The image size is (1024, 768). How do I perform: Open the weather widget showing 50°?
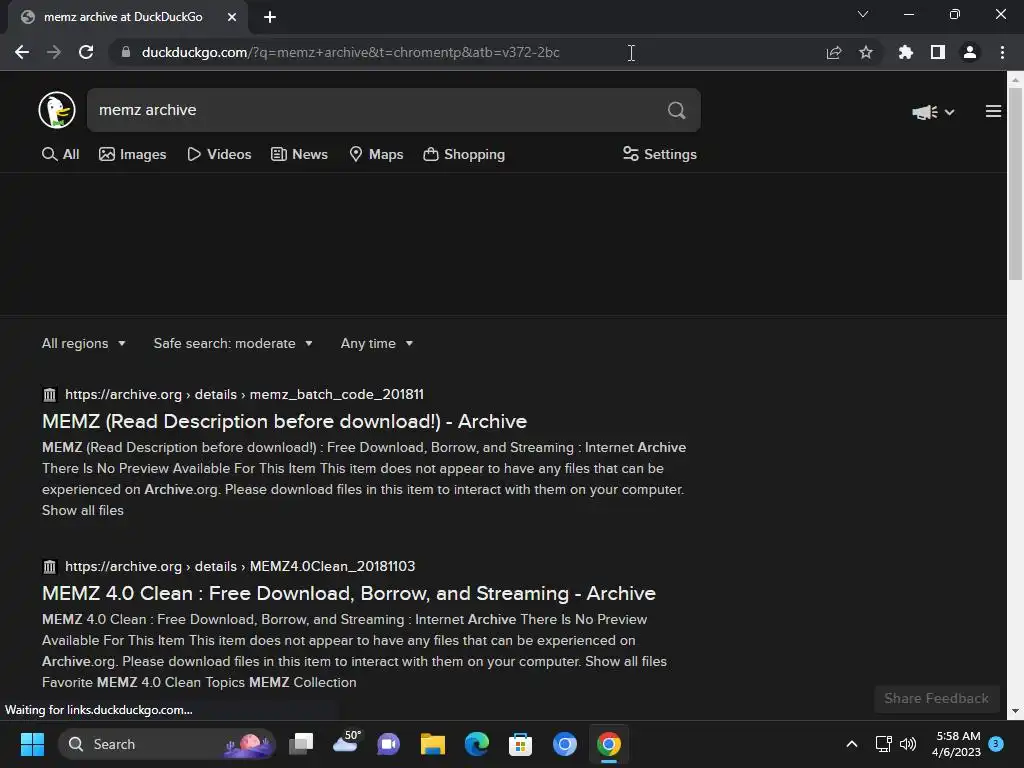coord(346,743)
